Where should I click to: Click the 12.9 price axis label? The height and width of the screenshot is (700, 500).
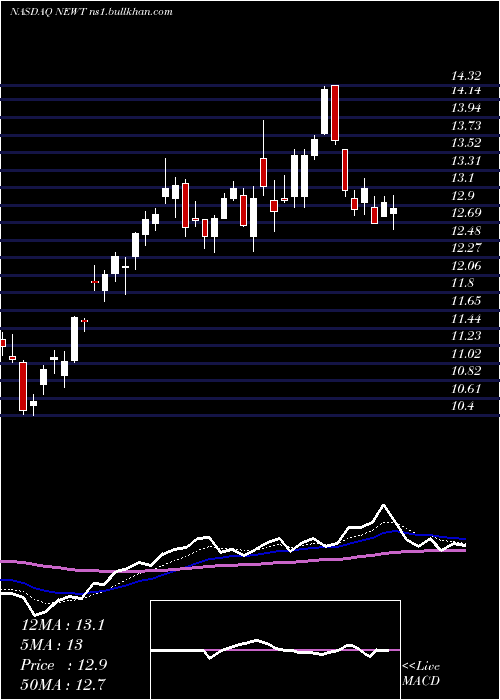464,196
